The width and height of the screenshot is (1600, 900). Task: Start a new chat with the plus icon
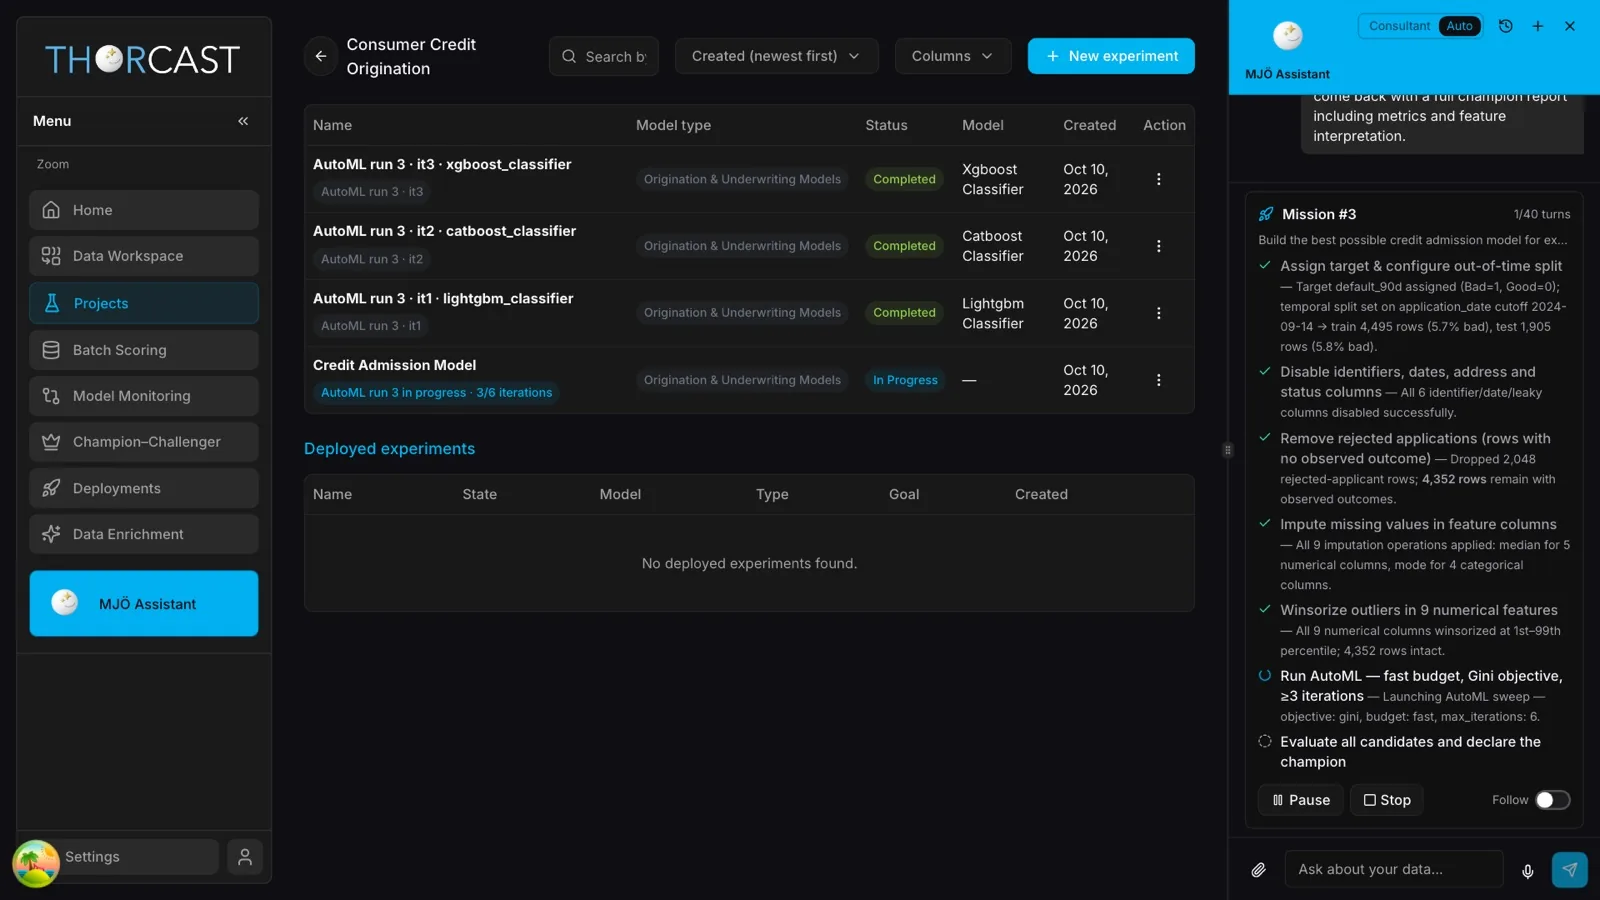coord(1538,26)
